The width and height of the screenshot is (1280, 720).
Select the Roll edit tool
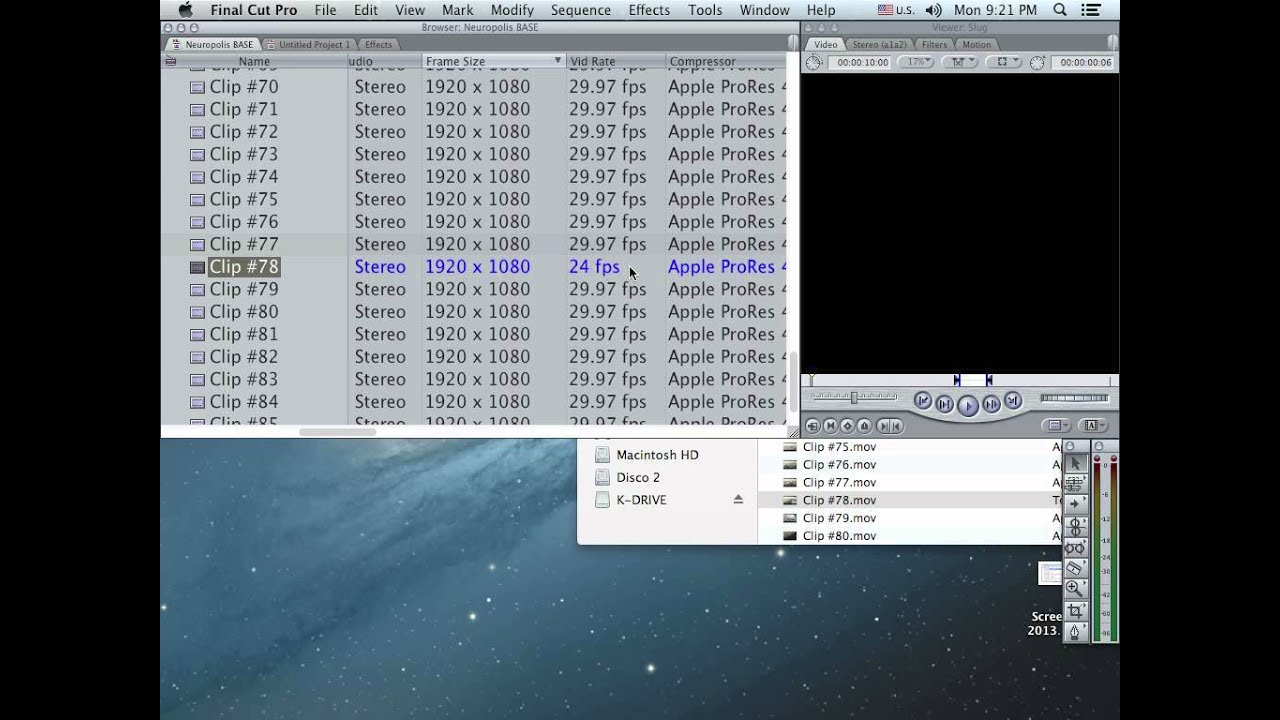pos(1075,526)
